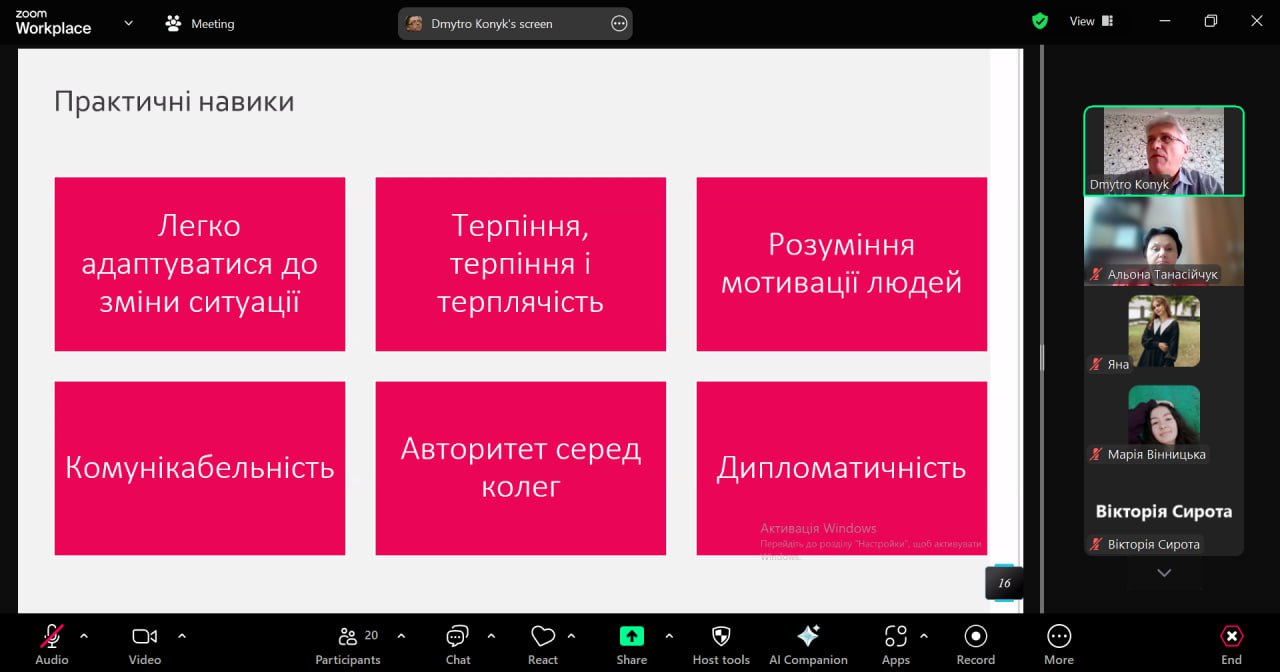This screenshot has height=672, width=1280.
Task: Expand video options arrow next to Video
Action: [182, 636]
